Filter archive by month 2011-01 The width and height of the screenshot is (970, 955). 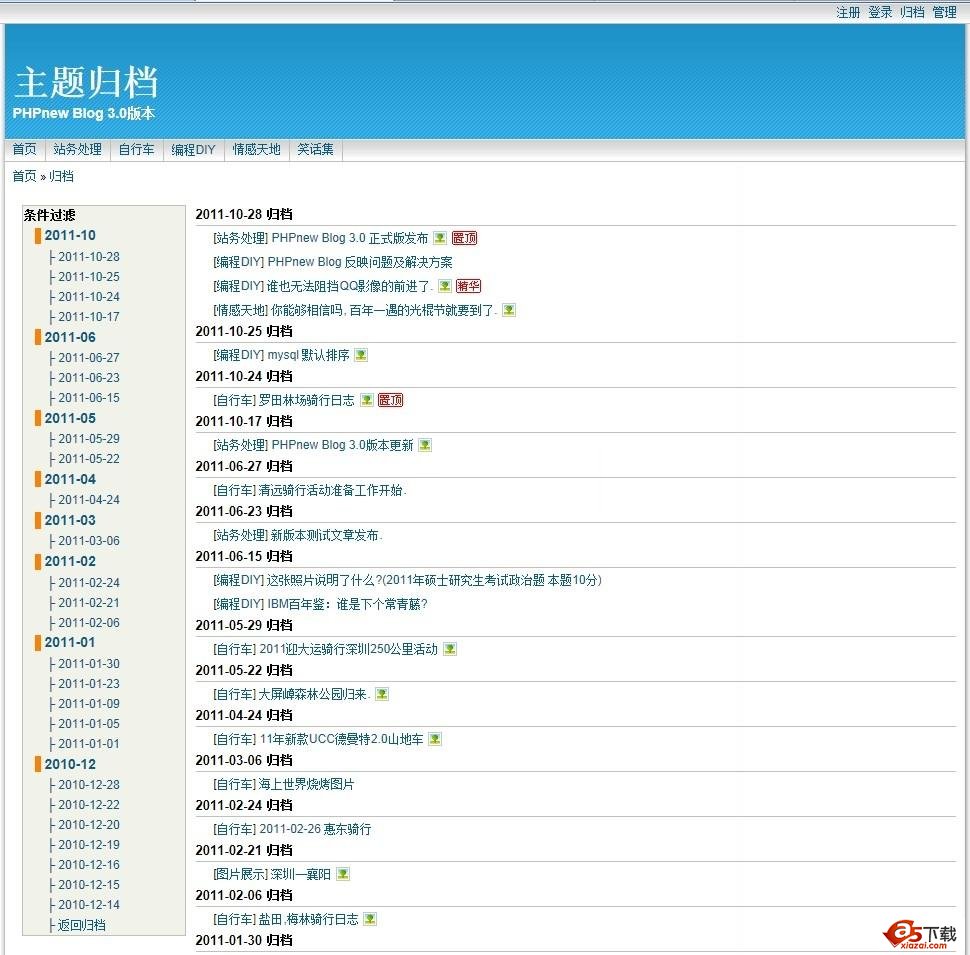pos(70,642)
